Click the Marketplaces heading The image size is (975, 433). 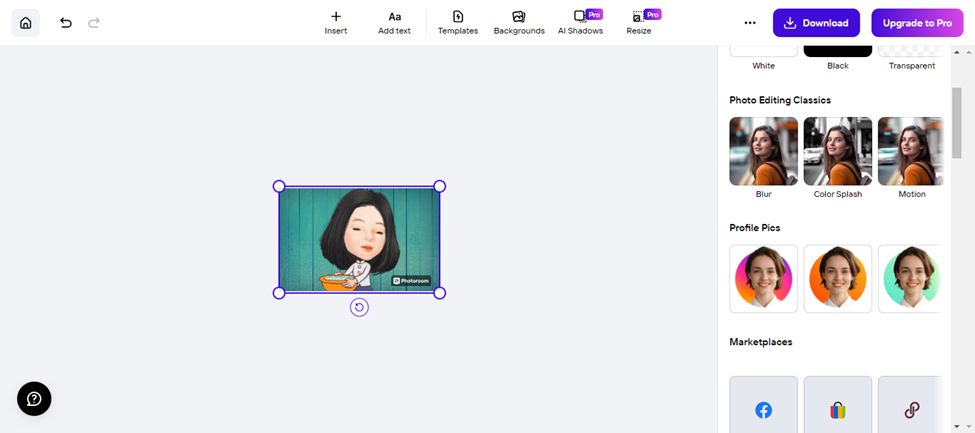[x=760, y=342]
